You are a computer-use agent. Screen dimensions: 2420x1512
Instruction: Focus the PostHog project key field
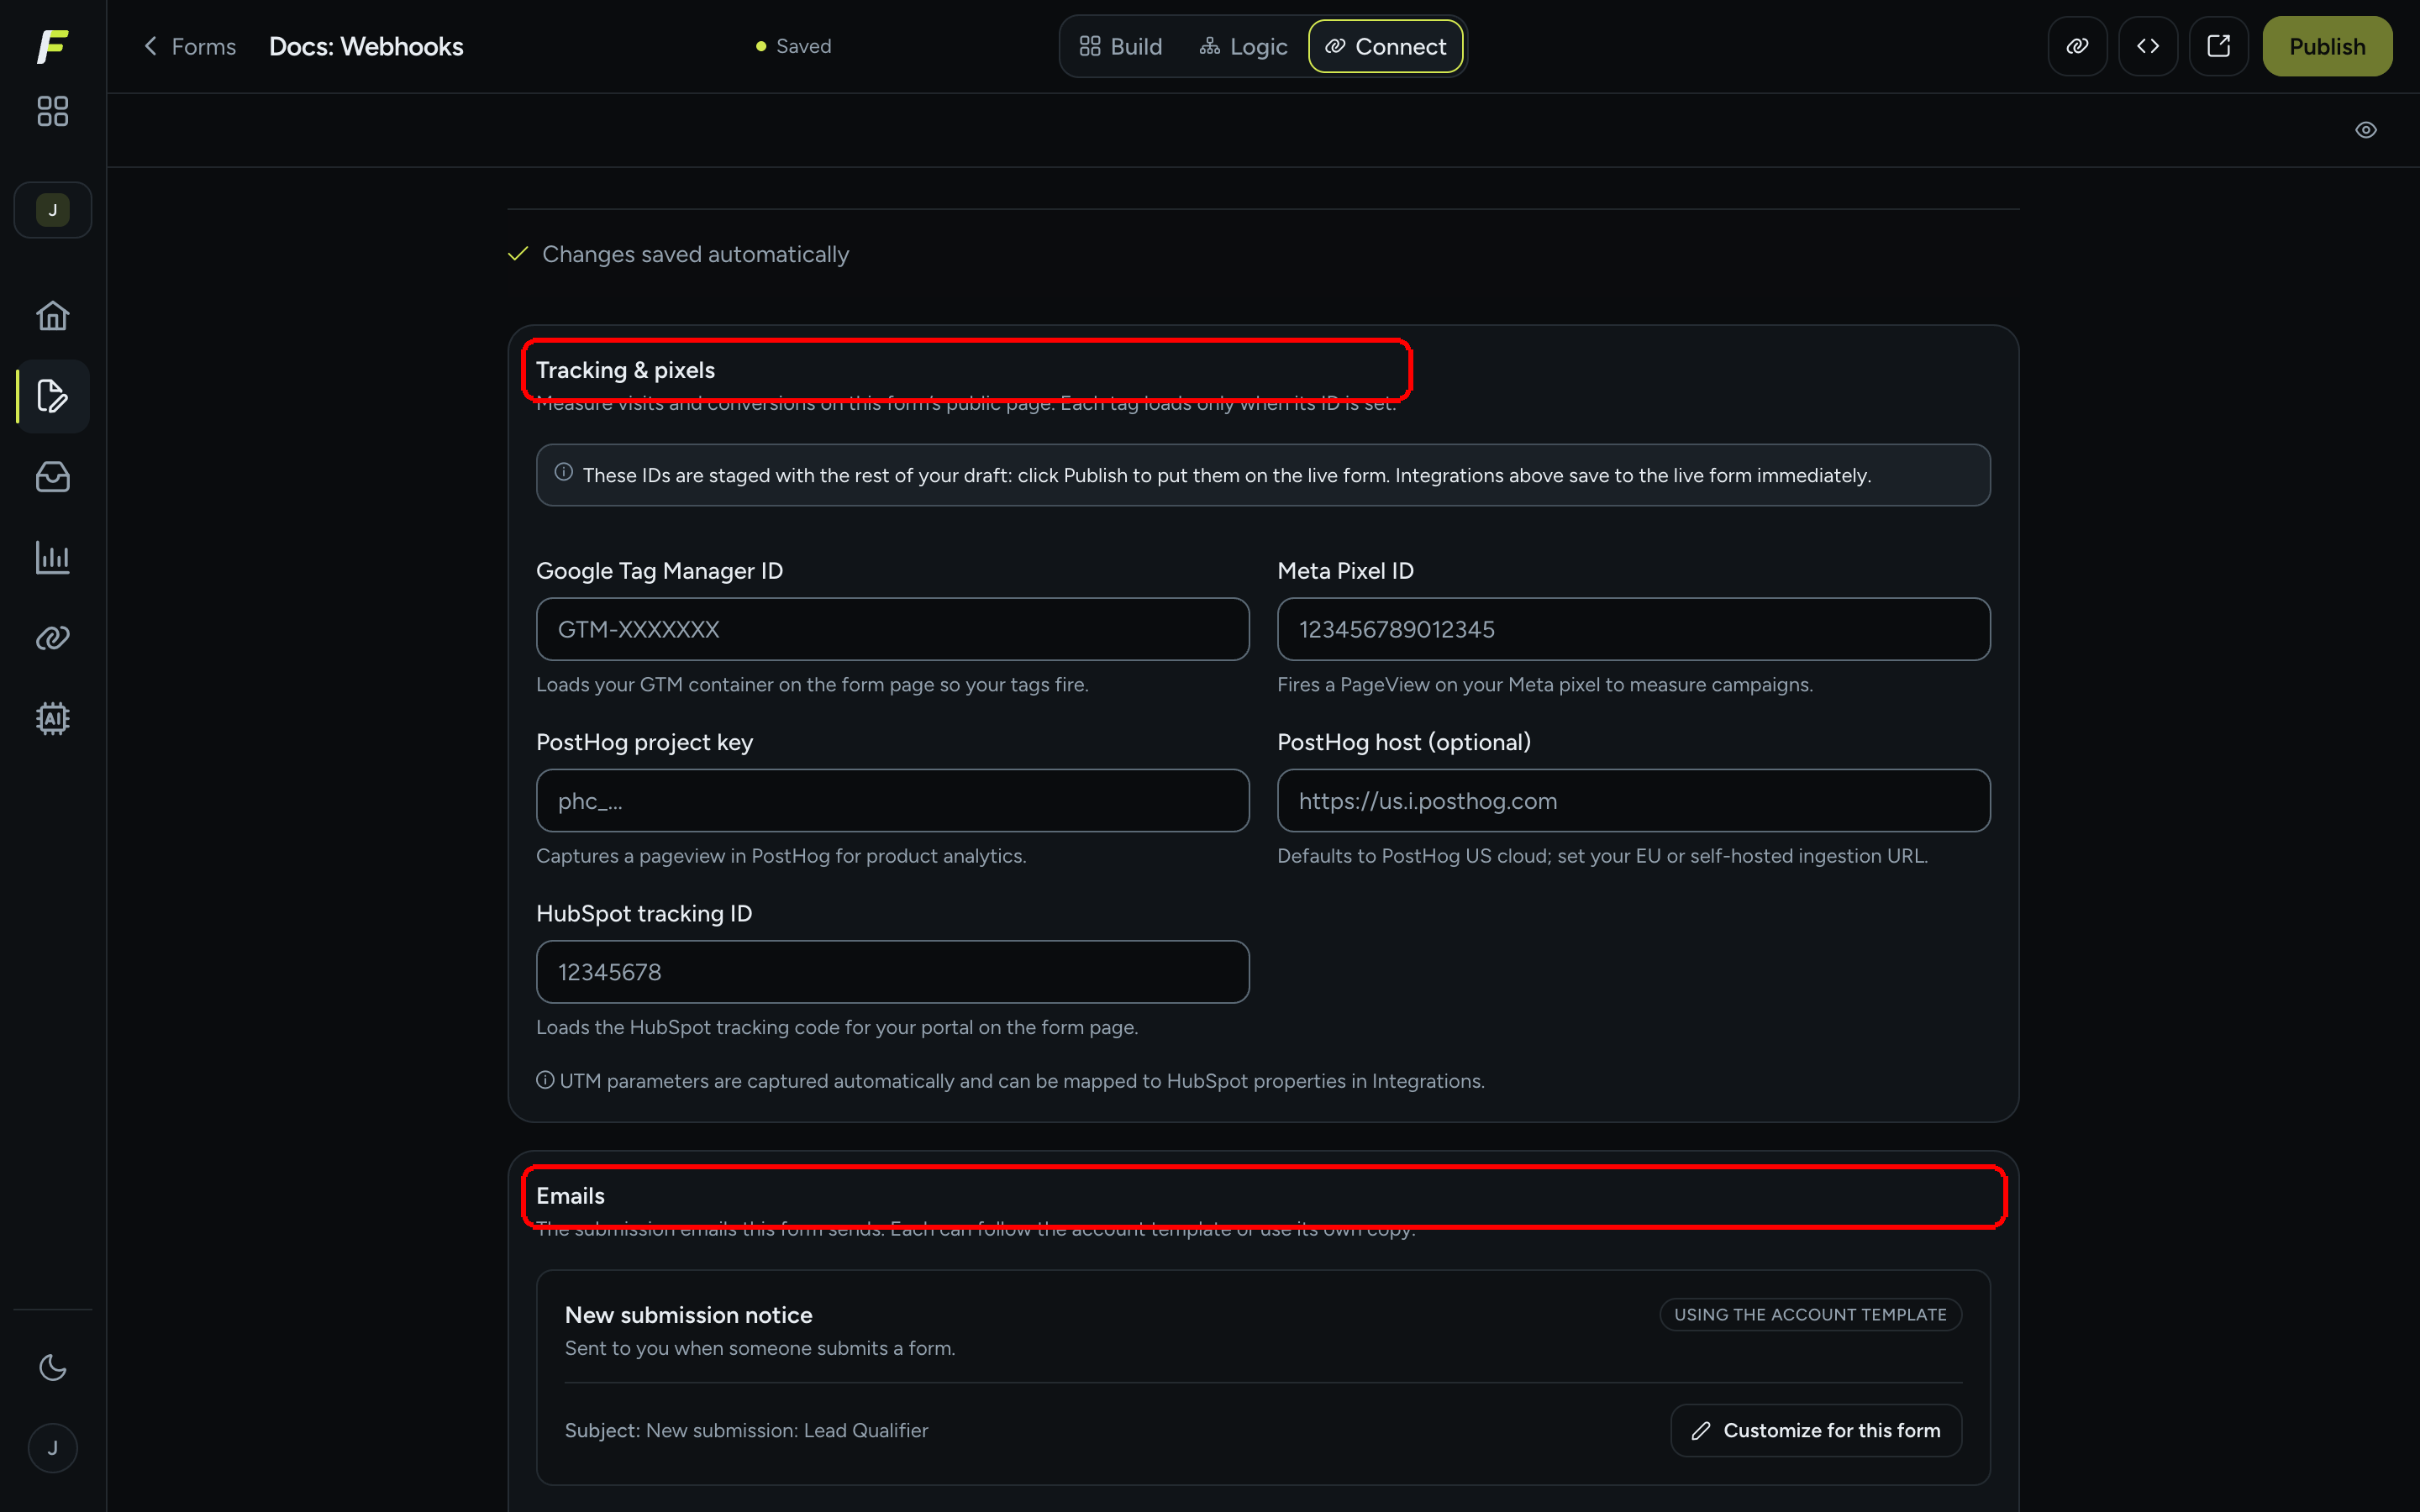coord(892,800)
